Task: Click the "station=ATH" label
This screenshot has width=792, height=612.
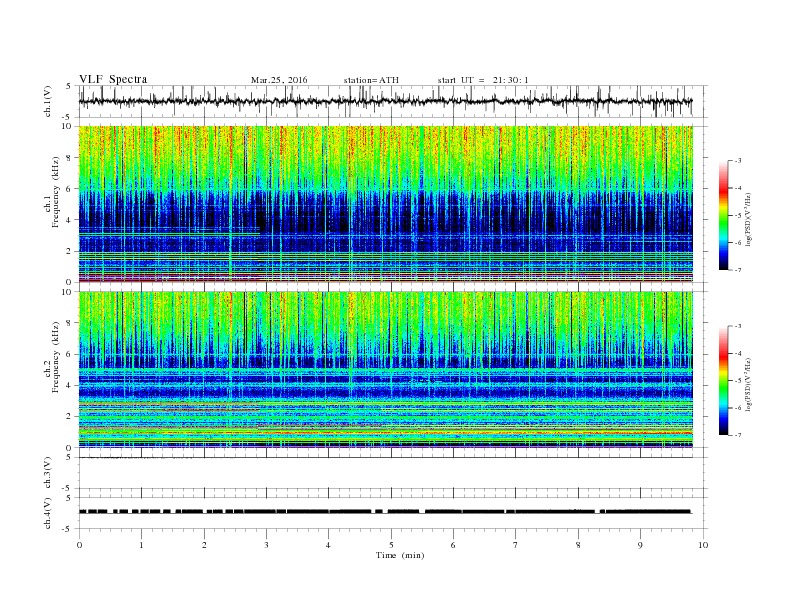Action: coord(371,80)
